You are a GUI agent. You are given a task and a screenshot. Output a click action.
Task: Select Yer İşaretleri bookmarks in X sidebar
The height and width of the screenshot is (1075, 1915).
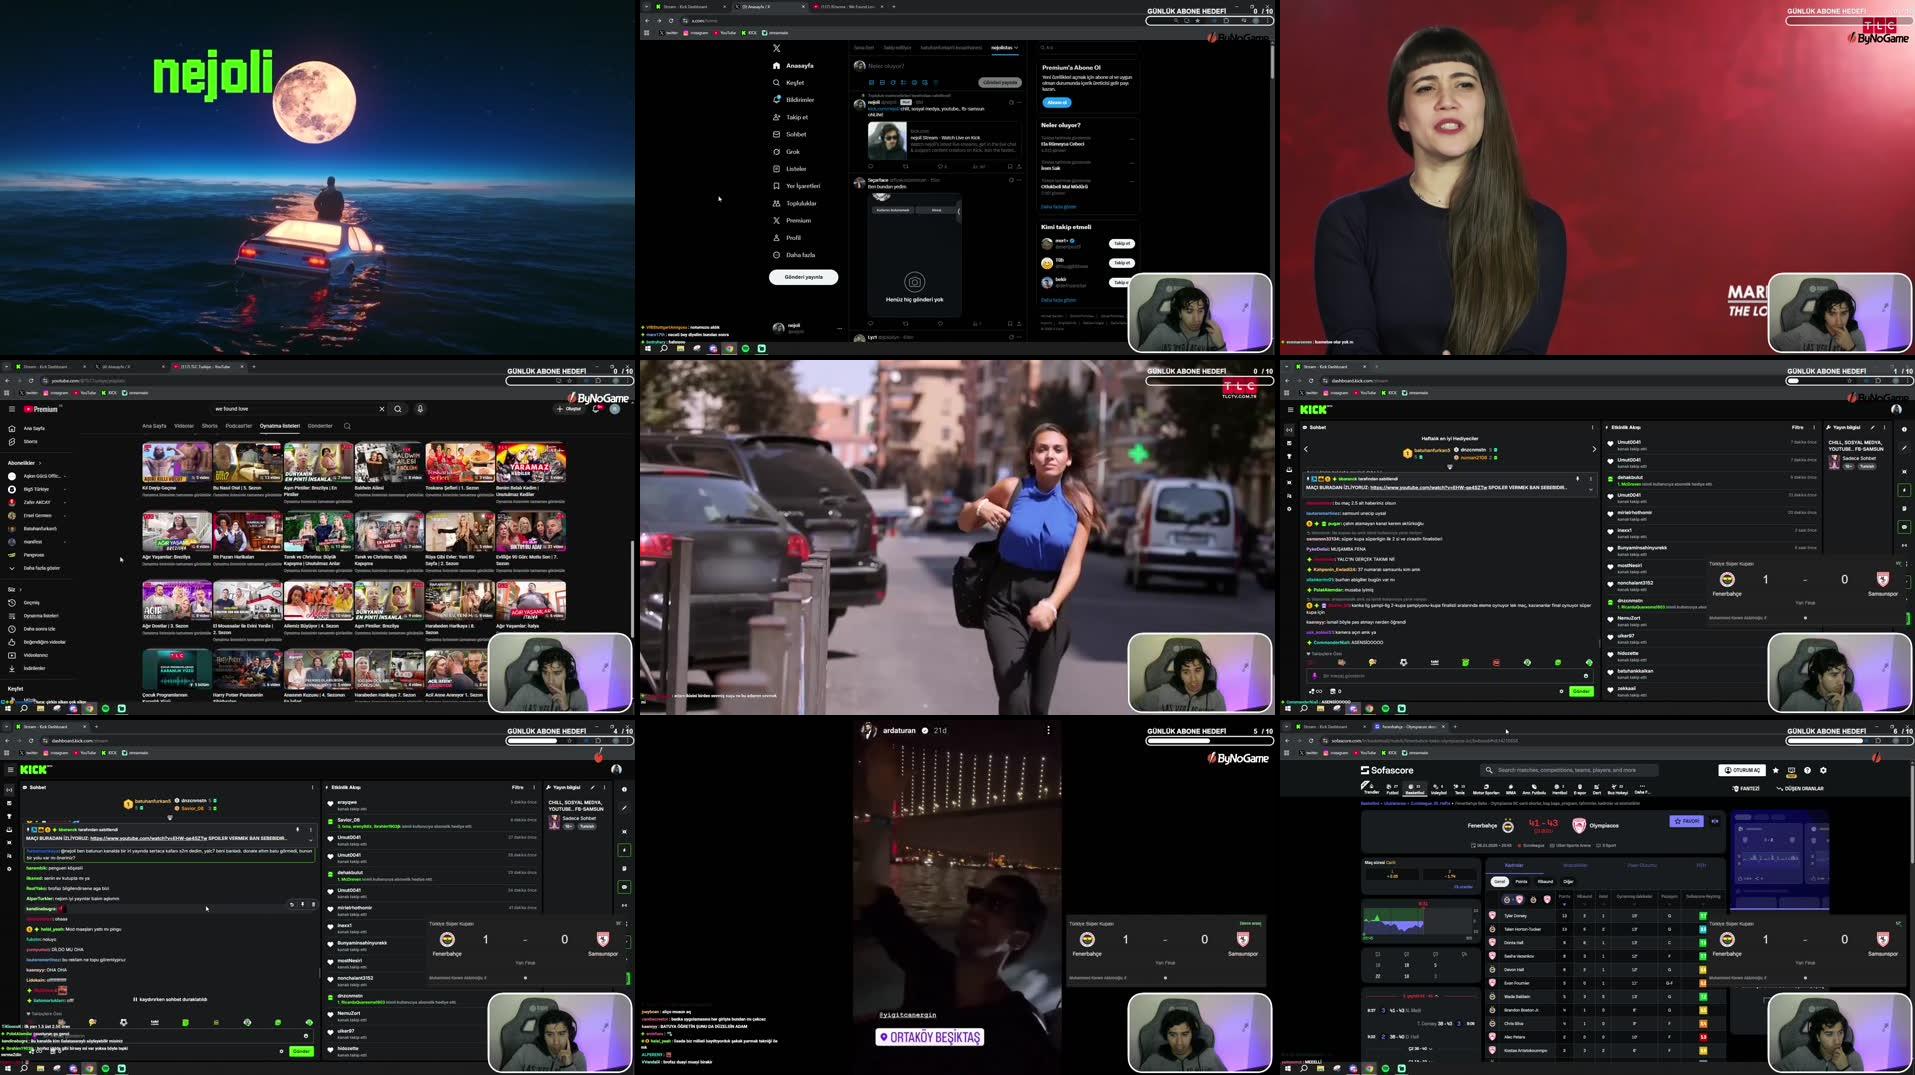click(800, 185)
